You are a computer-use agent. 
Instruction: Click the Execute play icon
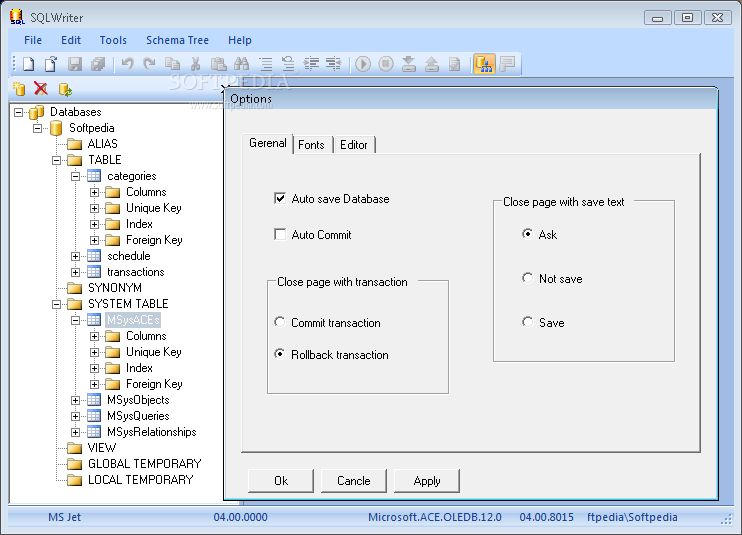point(363,64)
